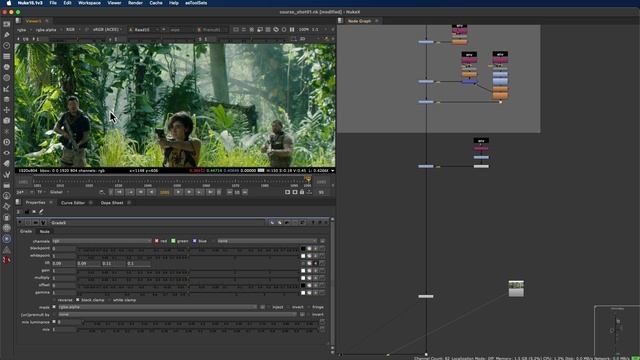Open the Time nodes clock icon
640x360 pixels.
tap(7, 45)
